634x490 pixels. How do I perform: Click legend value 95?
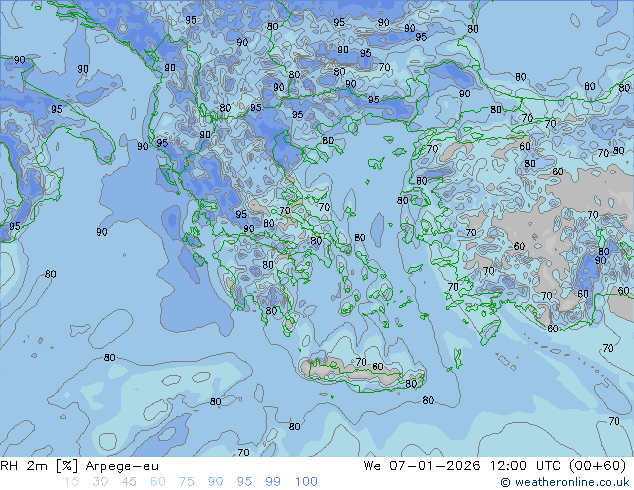pyautogui.click(x=244, y=482)
